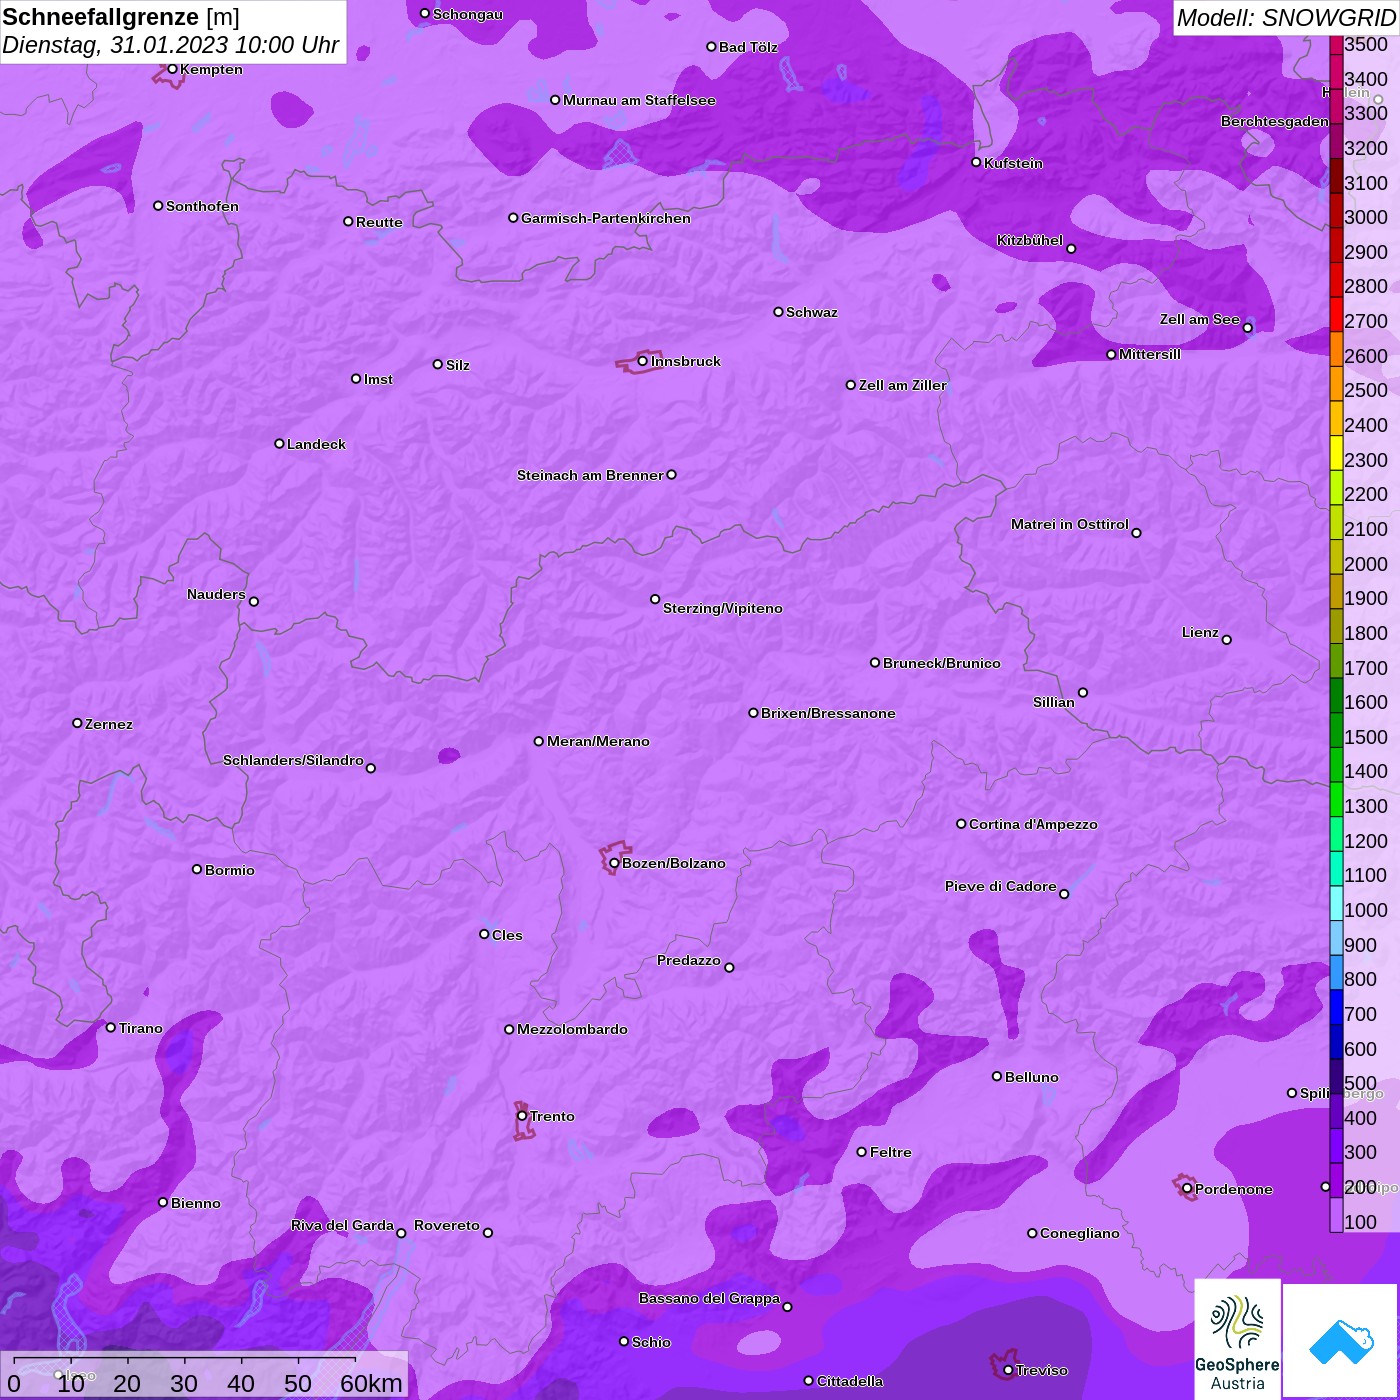
Task: Click the Schlanders/Silandro label
Action: [x=293, y=760]
